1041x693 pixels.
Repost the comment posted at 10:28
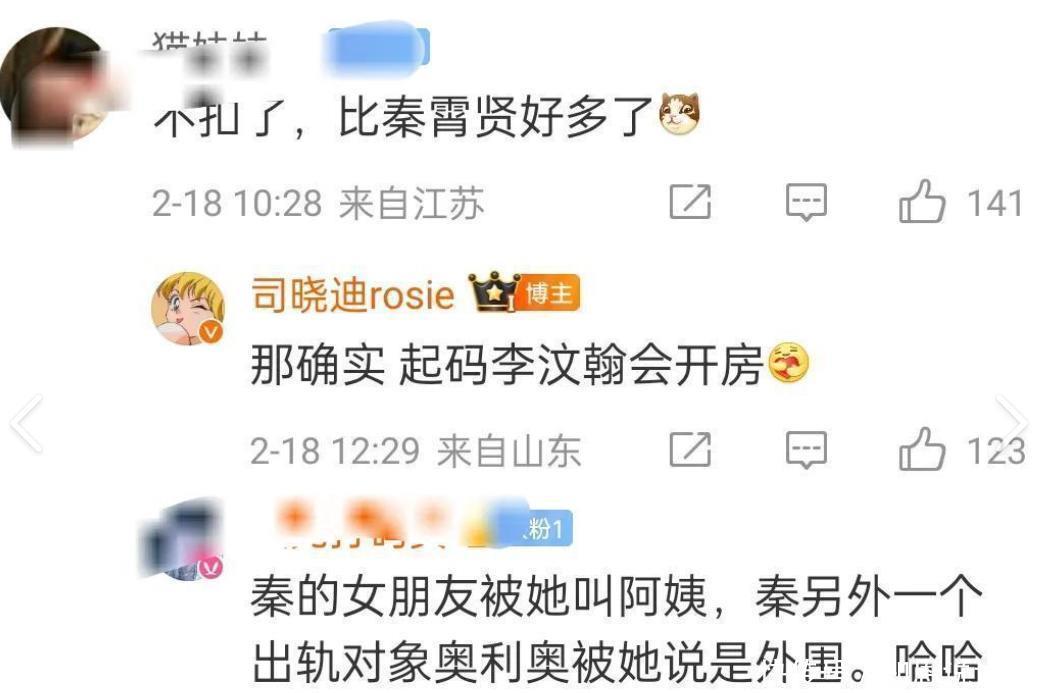(690, 201)
